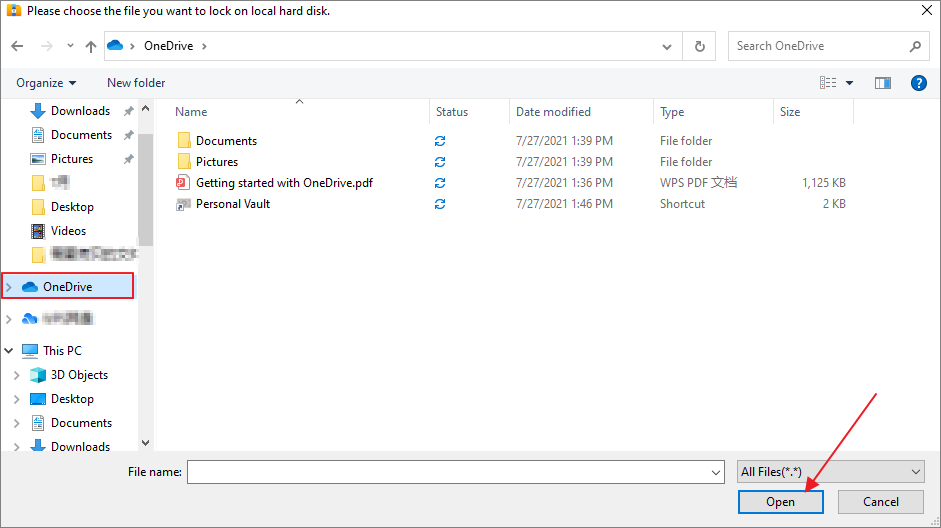Click the Documents folder icon in list
This screenshot has height=528, width=941.
[184, 141]
